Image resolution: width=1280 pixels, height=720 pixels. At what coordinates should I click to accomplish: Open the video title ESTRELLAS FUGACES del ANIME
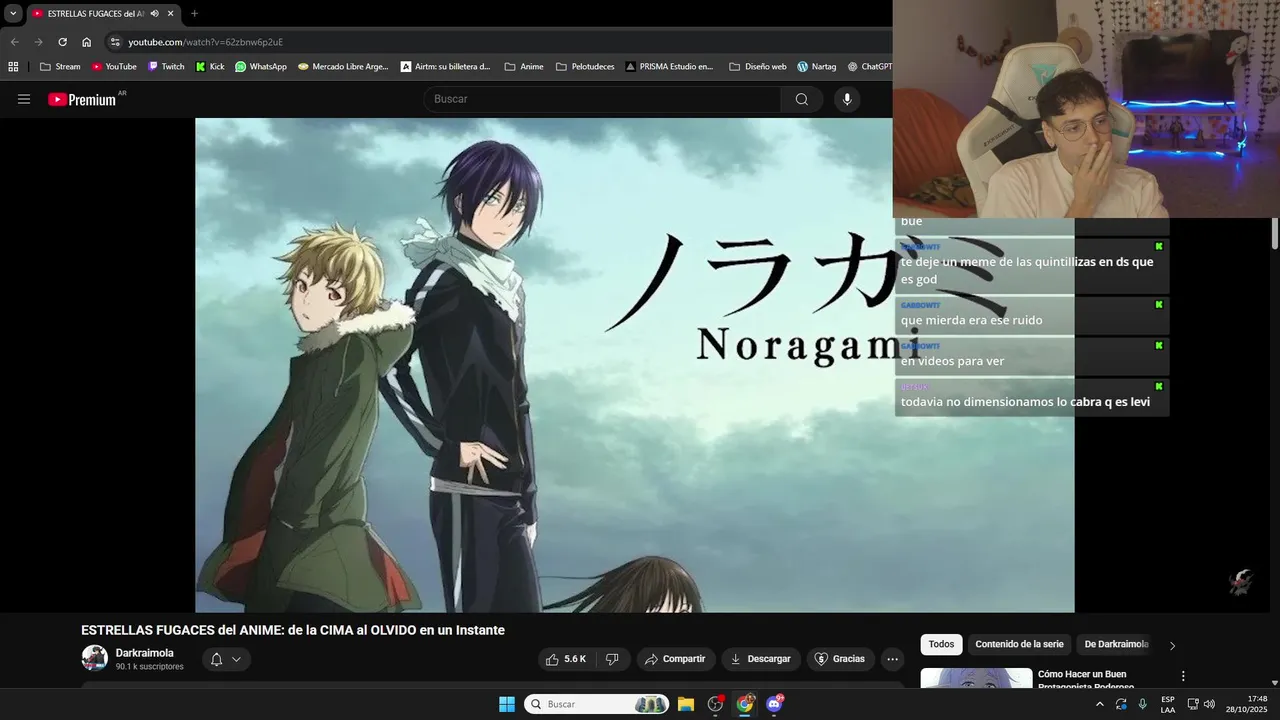point(293,630)
